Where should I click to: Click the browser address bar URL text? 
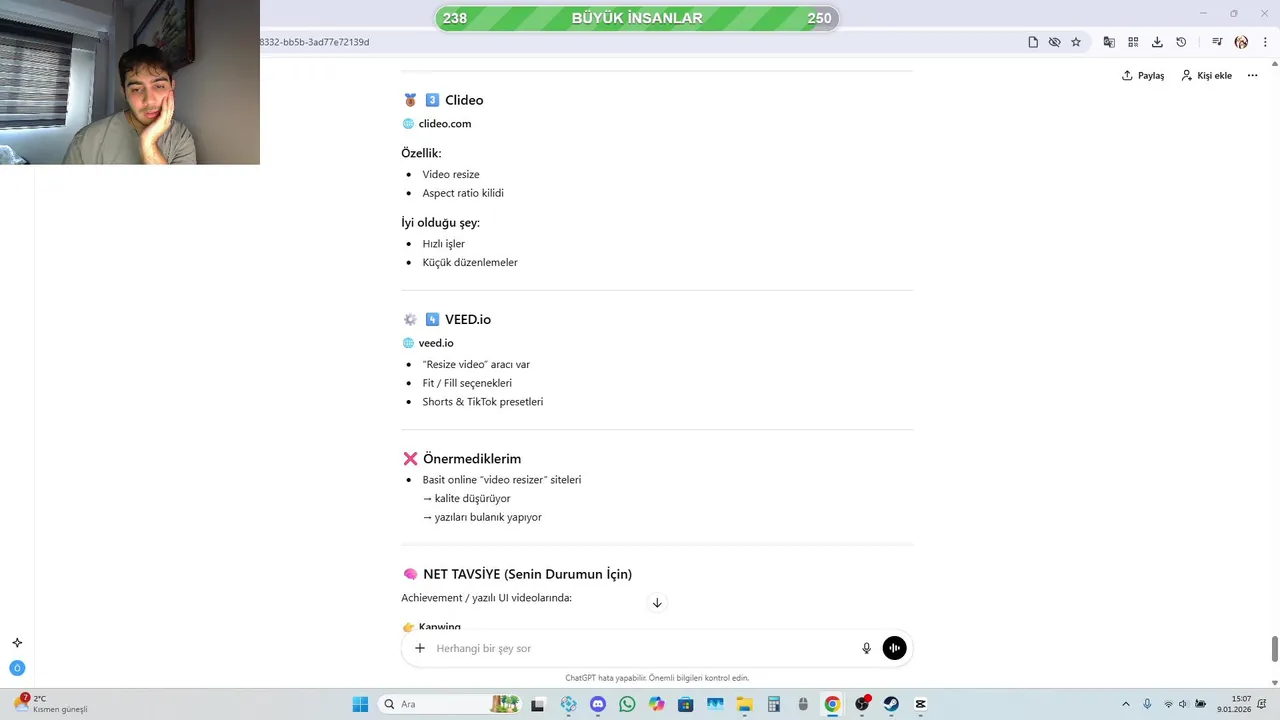pyautogui.click(x=314, y=42)
